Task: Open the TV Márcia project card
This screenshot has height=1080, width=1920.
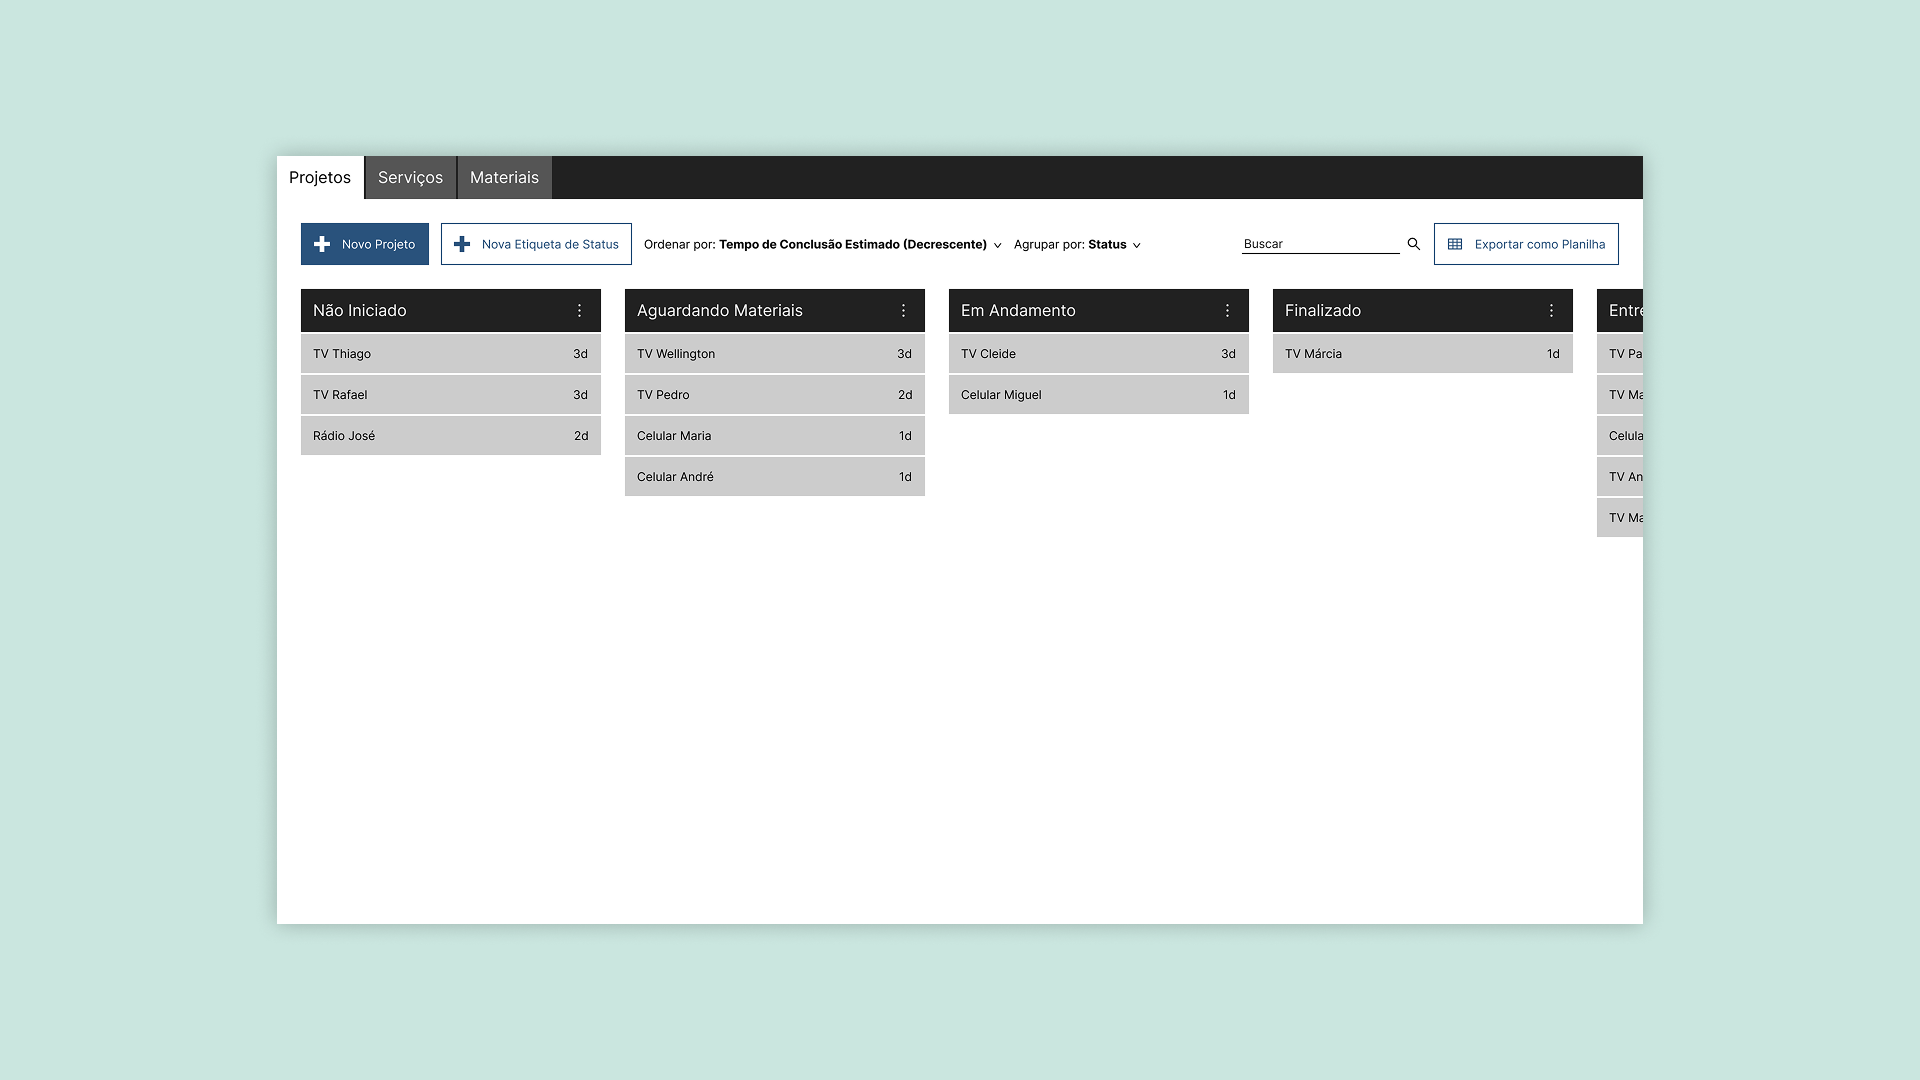Action: tap(1423, 354)
